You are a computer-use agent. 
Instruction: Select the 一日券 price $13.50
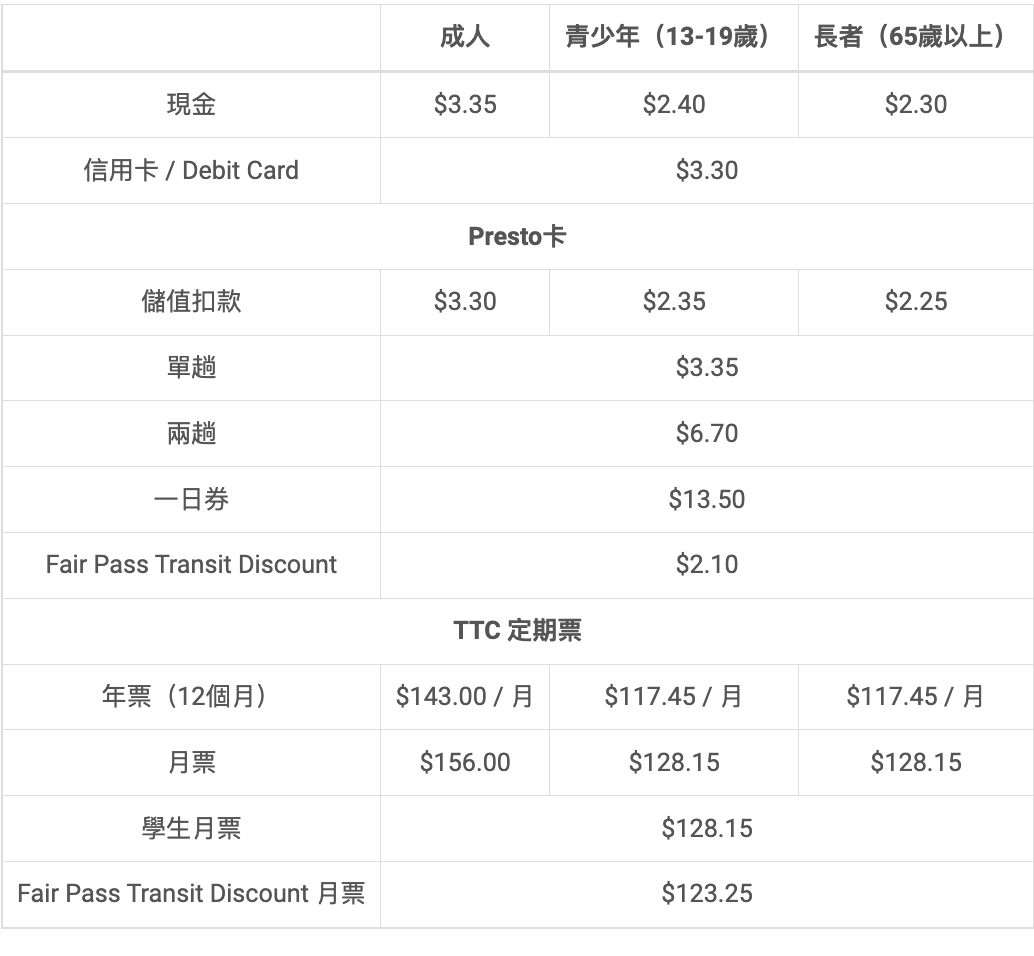[x=707, y=499]
